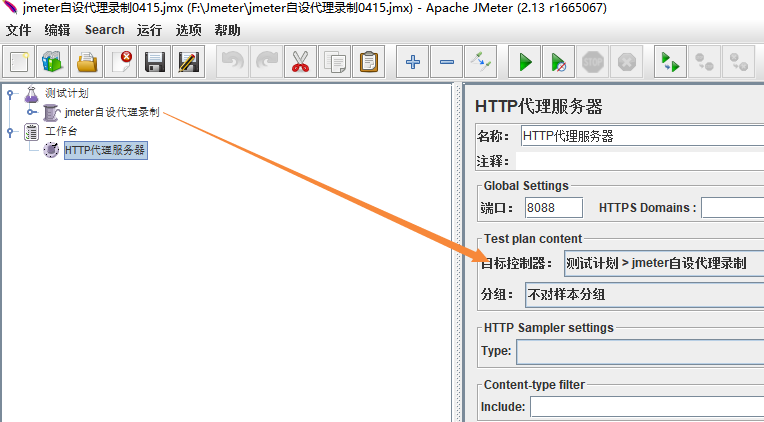Open the 帮助 menu
Screen dimensions: 764x422
pos(228,30)
